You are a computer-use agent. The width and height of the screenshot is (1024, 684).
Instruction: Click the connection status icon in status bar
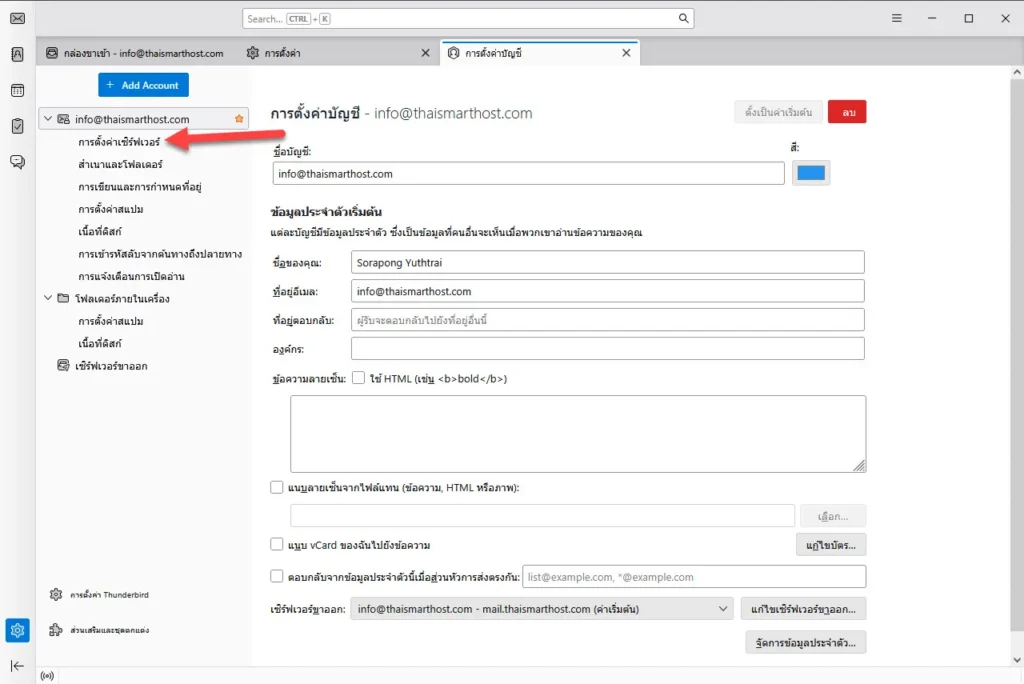point(47,676)
